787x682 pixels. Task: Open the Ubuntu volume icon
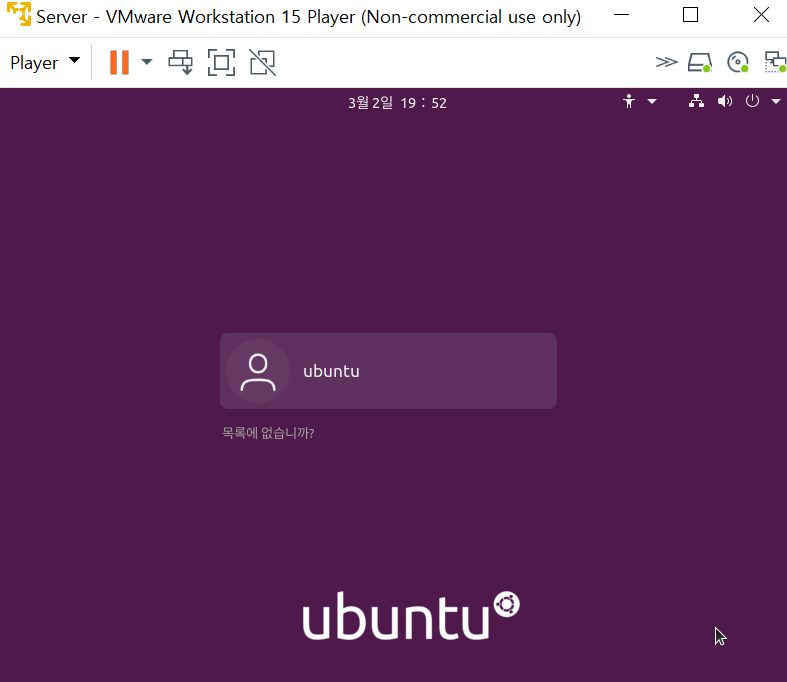(x=725, y=101)
